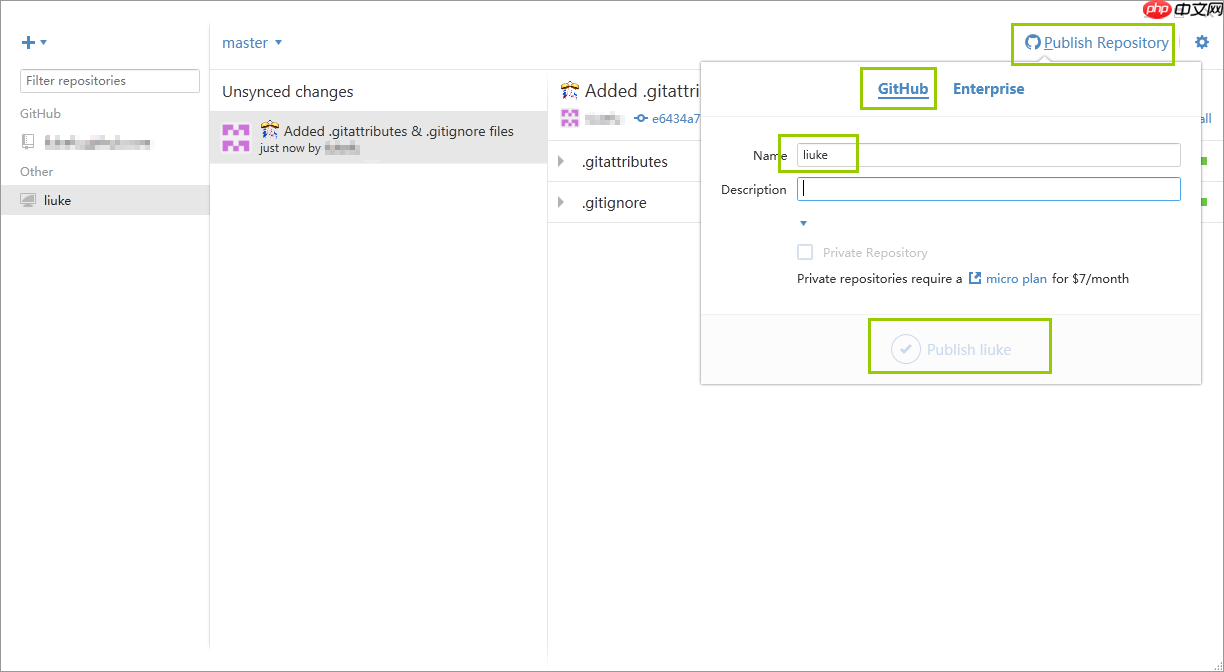Switch to the Enterprise tab
This screenshot has width=1224, height=672.
pyautogui.click(x=988, y=88)
